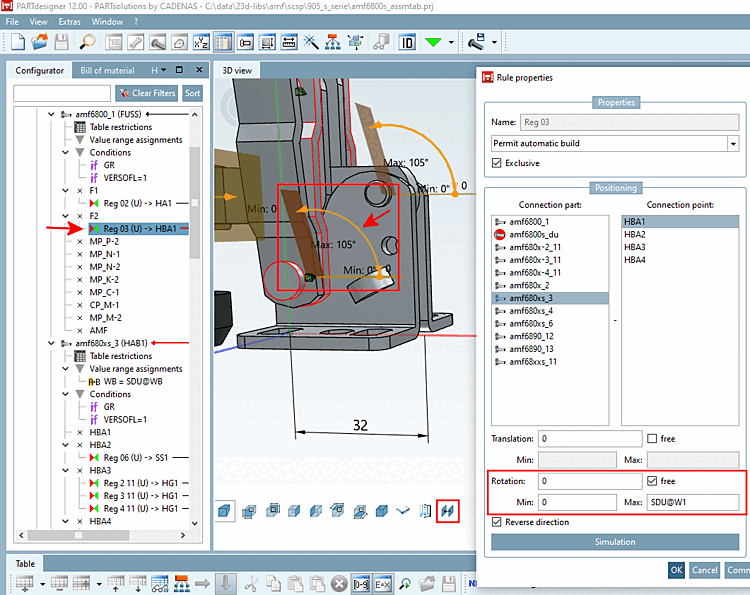Click the scissors cut icon in Table toolbar
This screenshot has width=750, height=595.
251,583
